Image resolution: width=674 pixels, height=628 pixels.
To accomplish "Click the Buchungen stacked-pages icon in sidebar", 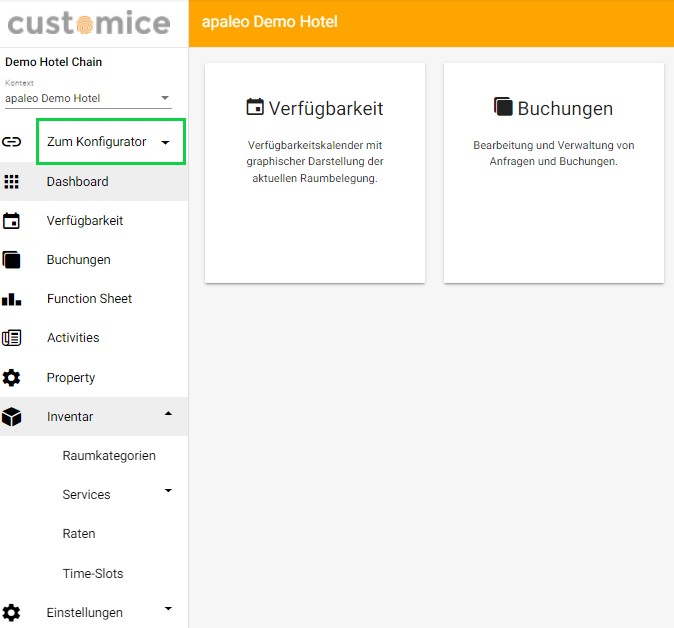I will coord(12,260).
